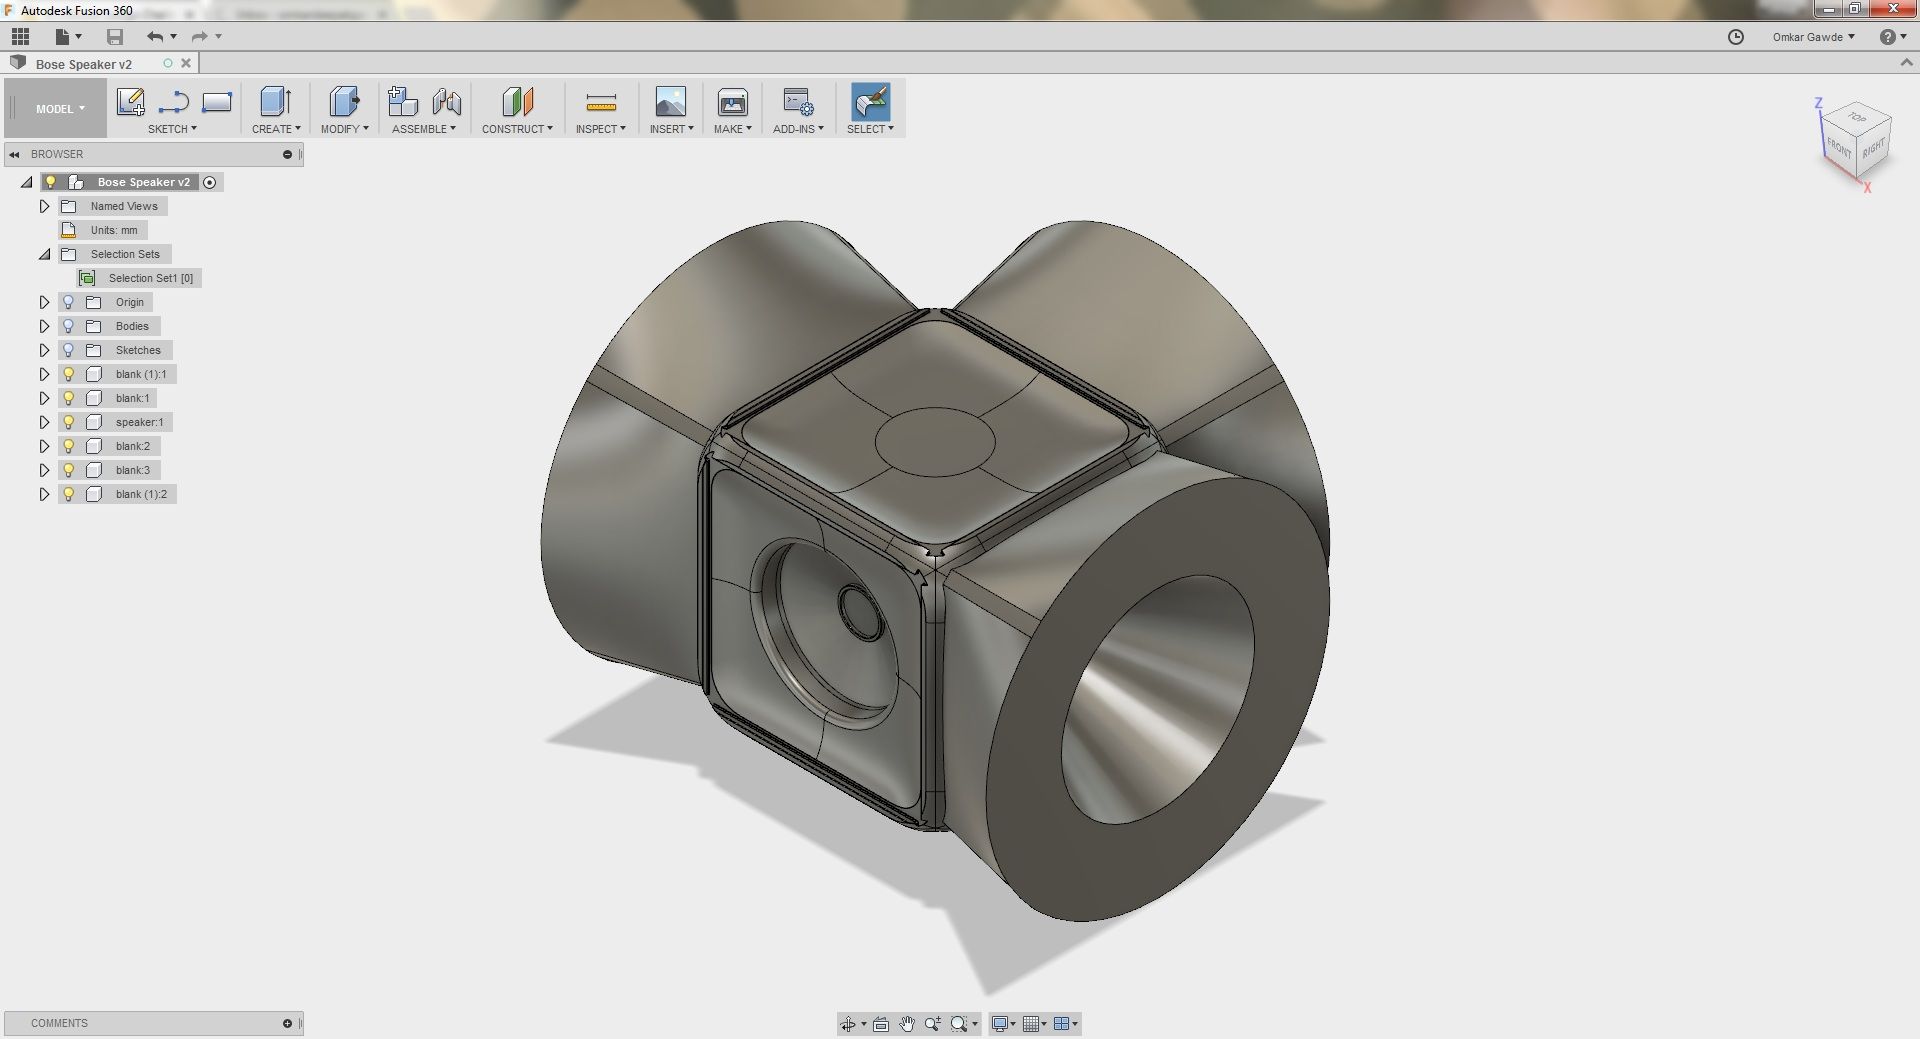This screenshot has width=1920, height=1039.
Task: Expand the COMMENTS panel plus button
Action: (x=287, y=1023)
